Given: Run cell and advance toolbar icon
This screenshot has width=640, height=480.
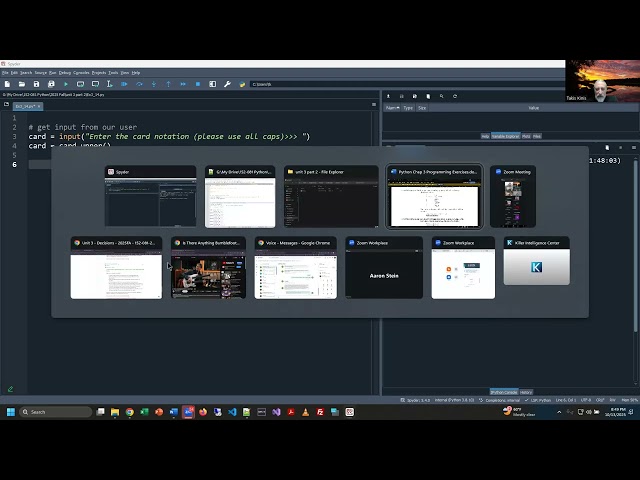Looking at the screenshot, I should [x=95, y=84].
